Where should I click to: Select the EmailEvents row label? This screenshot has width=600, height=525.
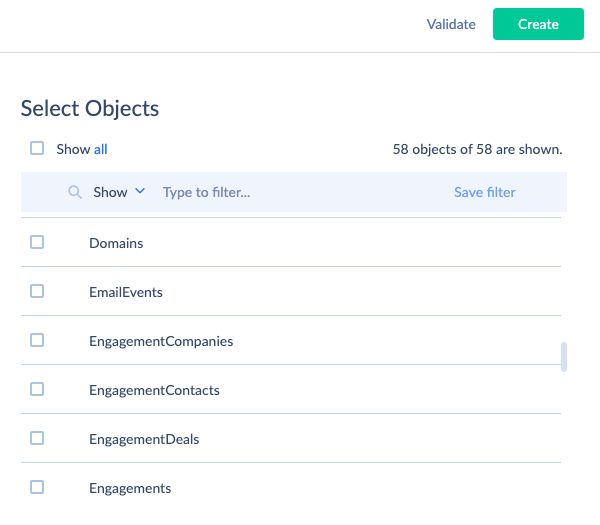coord(126,292)
